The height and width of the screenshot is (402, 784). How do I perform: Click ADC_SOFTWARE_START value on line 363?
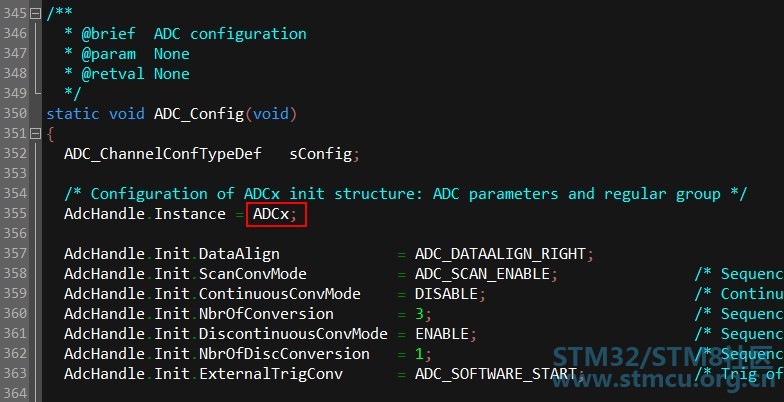point(496,374)
